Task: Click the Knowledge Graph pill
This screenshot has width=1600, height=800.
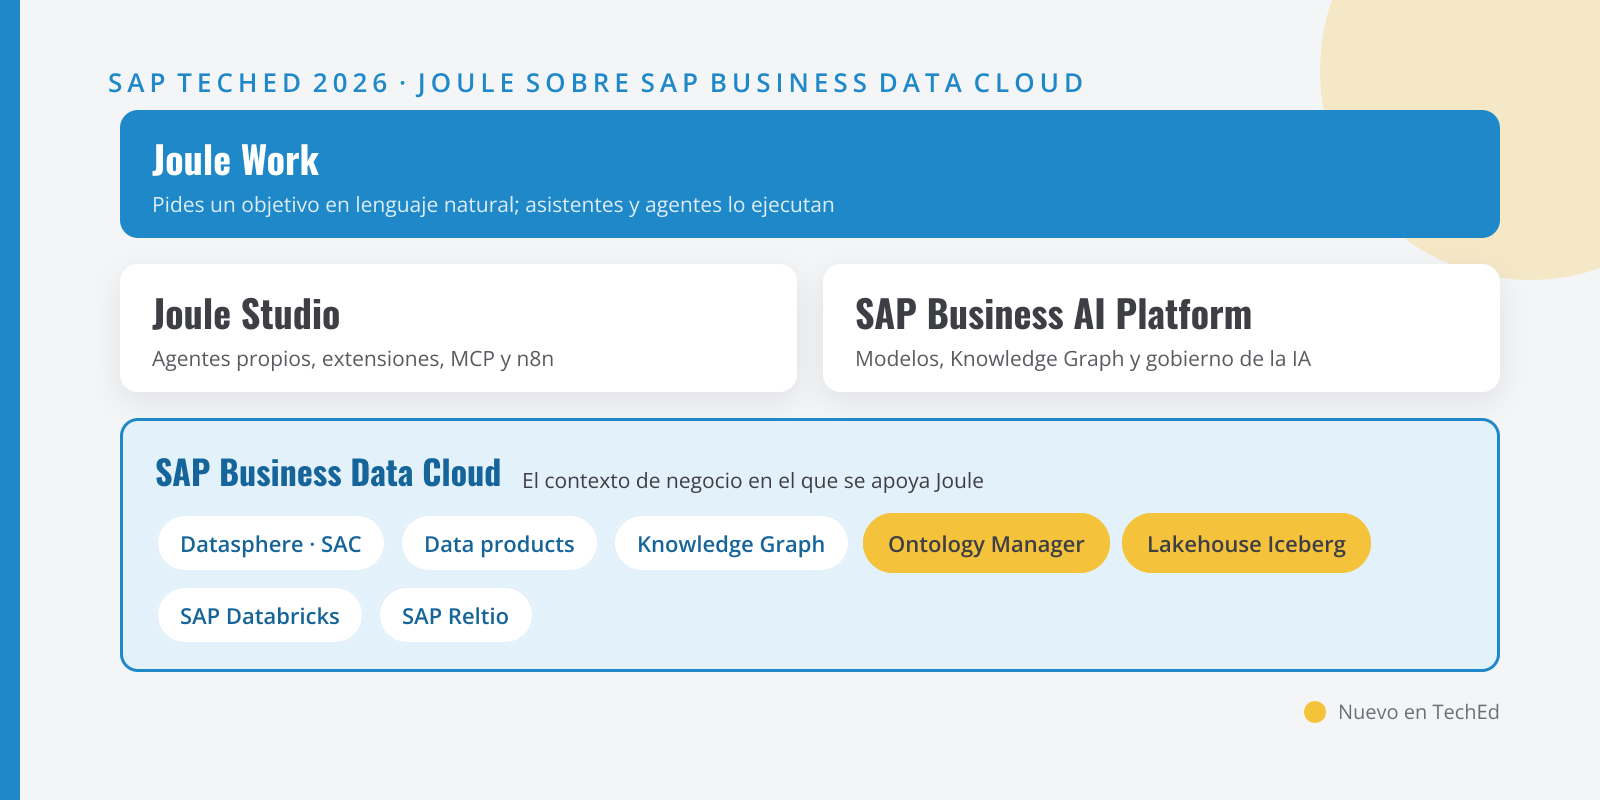Action: [731, 544]
